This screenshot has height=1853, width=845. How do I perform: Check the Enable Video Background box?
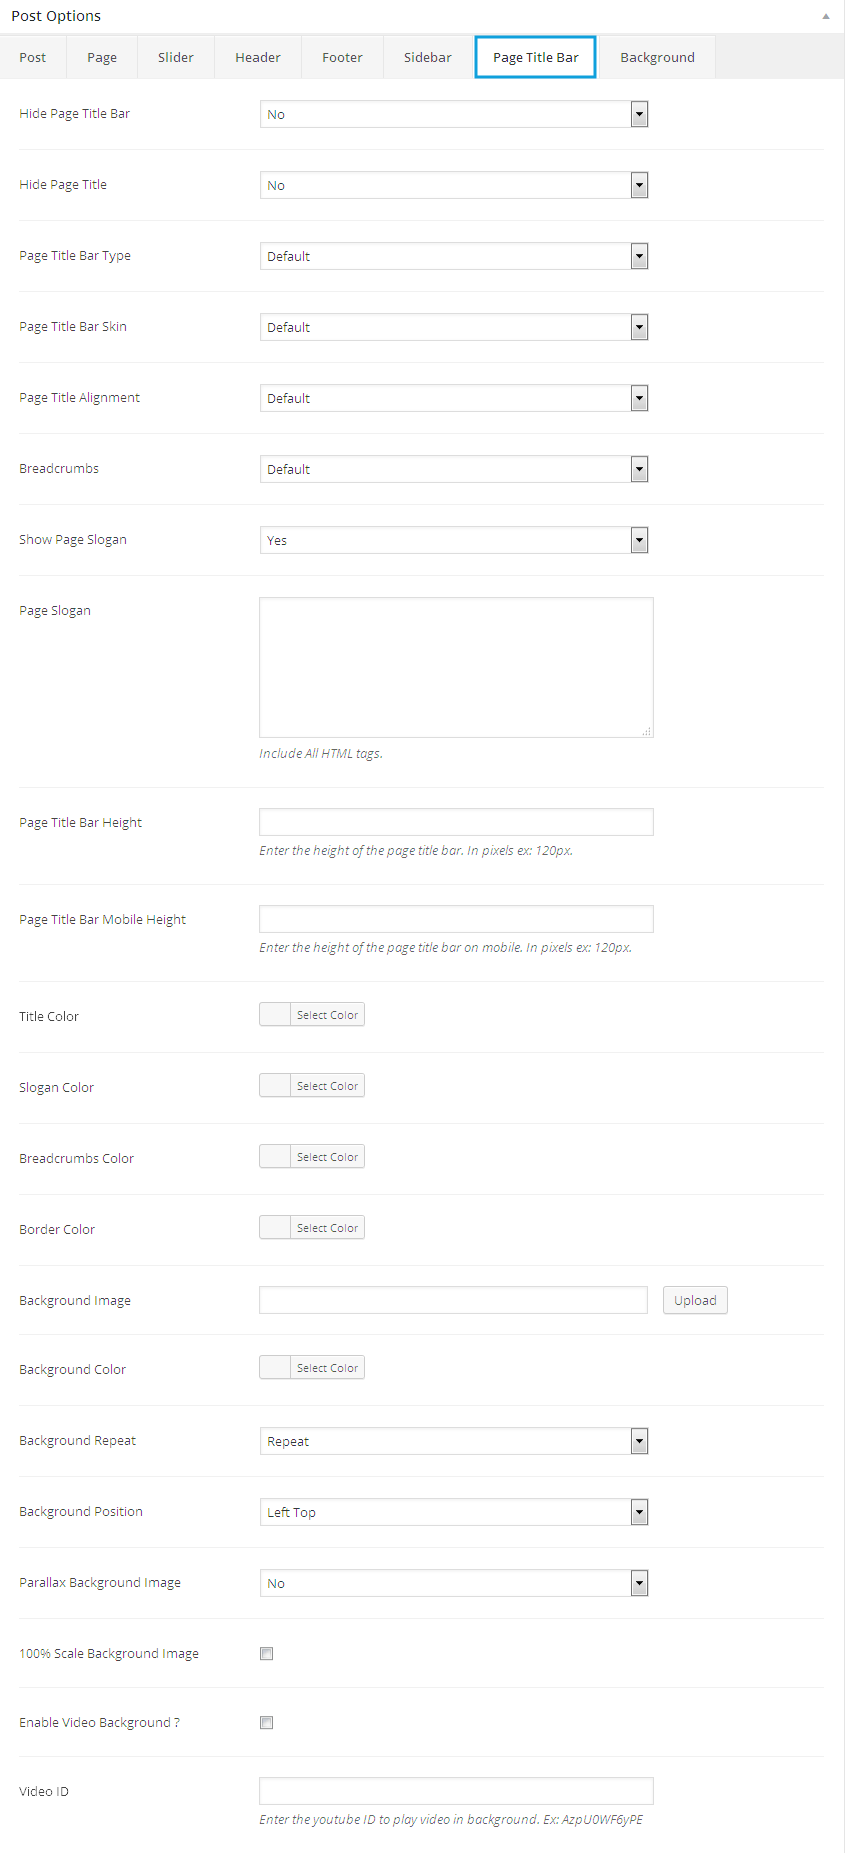point(266,1723)
